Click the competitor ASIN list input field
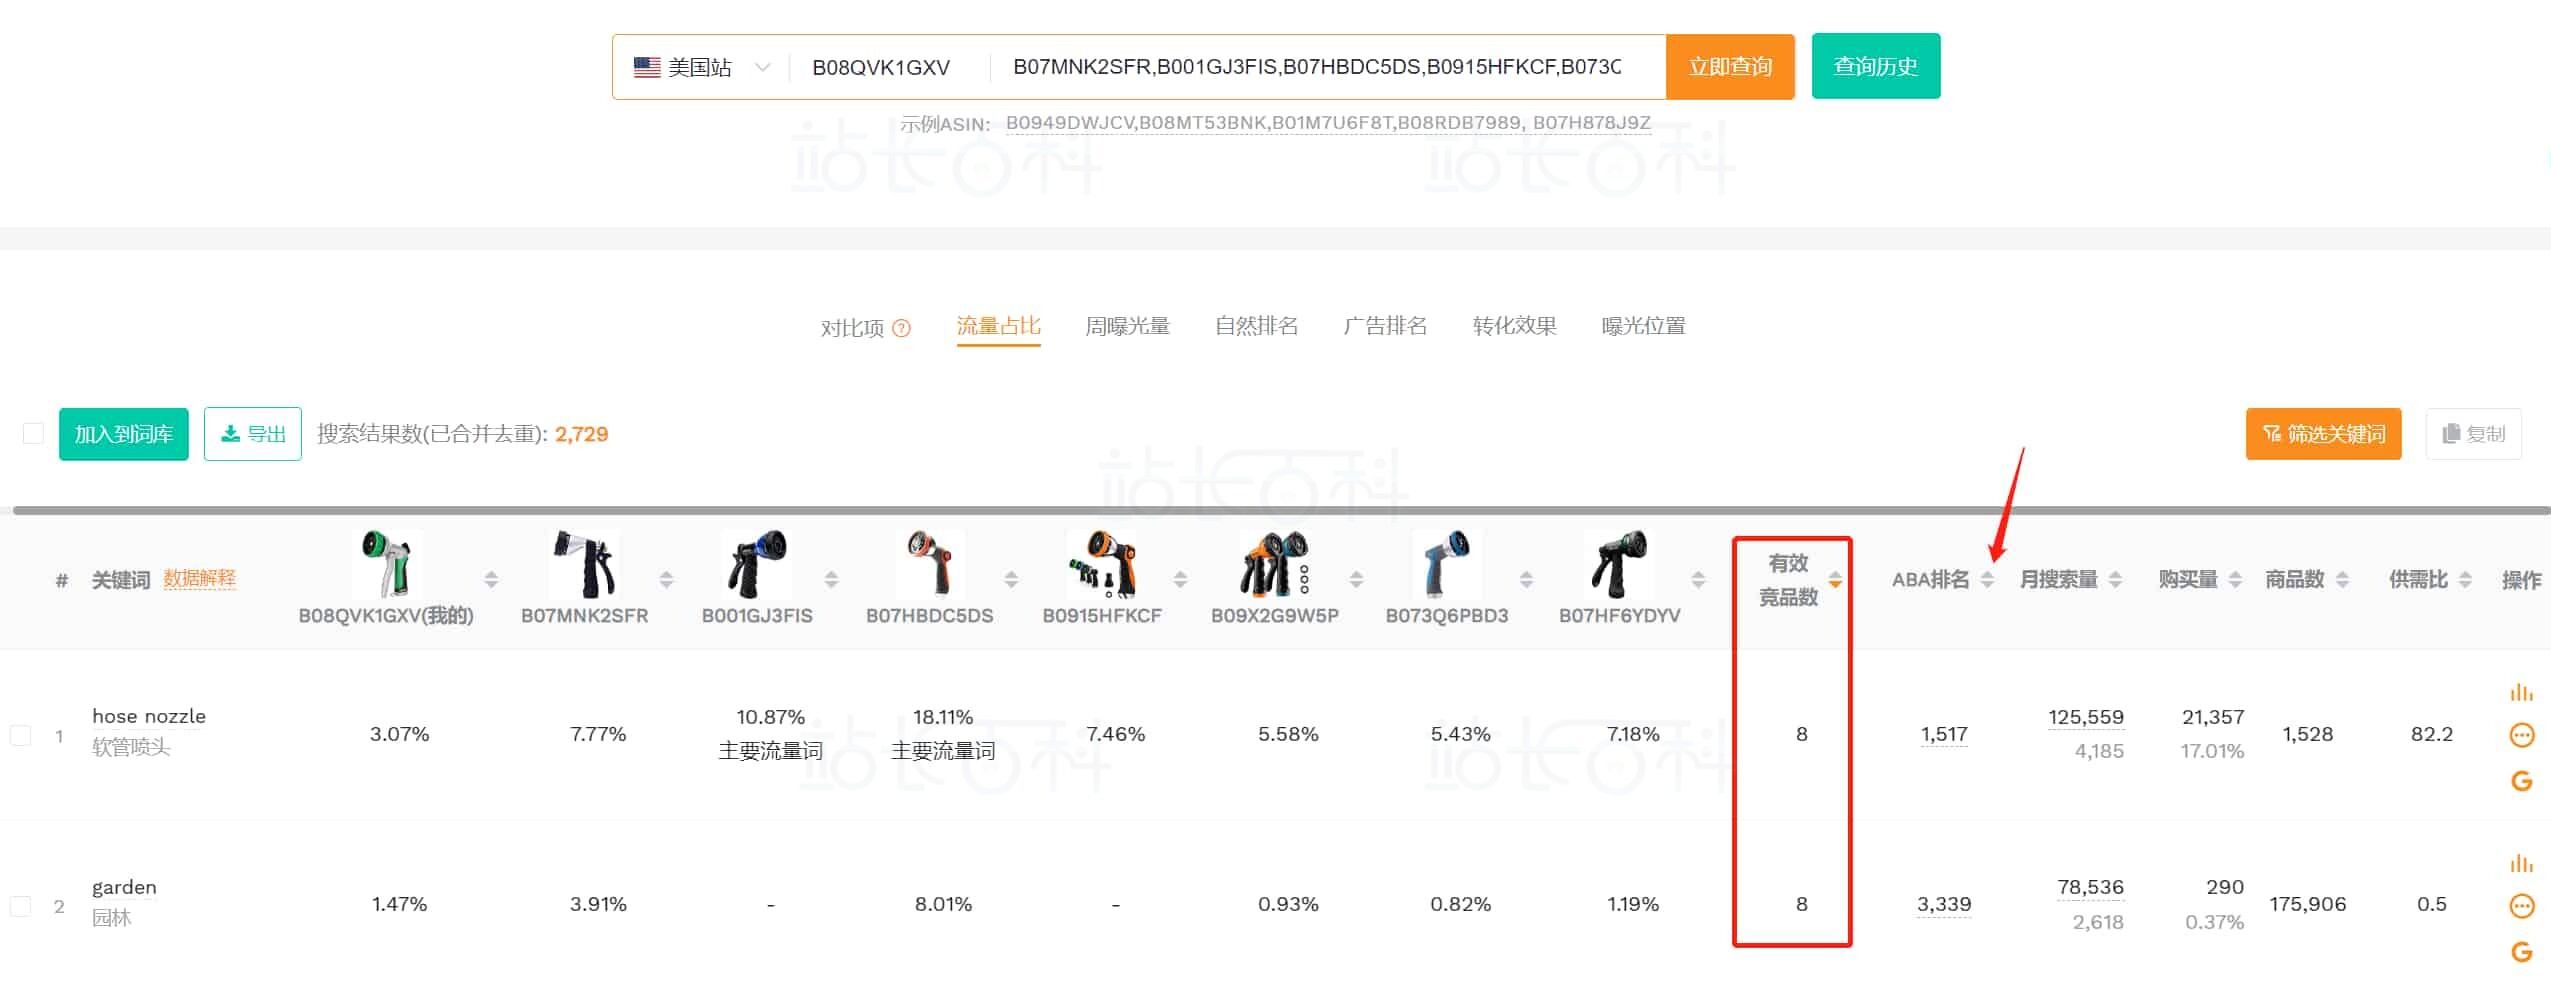Viewport: 2551px width, 989px height. (x=1316, y=67)
